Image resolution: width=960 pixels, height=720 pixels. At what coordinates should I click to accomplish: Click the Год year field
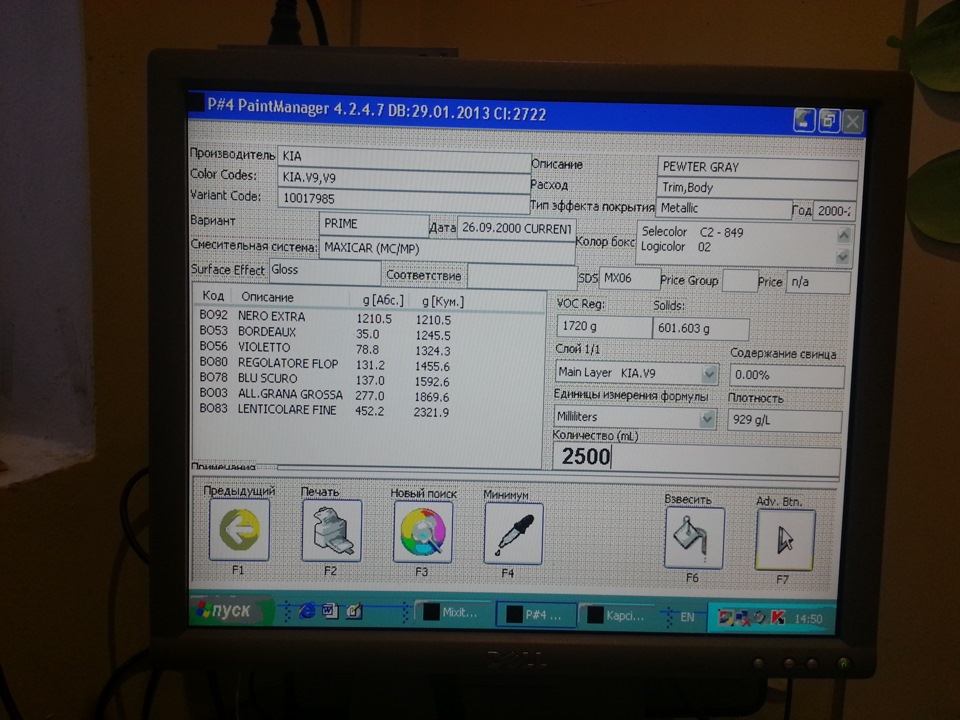click(834, 211)
